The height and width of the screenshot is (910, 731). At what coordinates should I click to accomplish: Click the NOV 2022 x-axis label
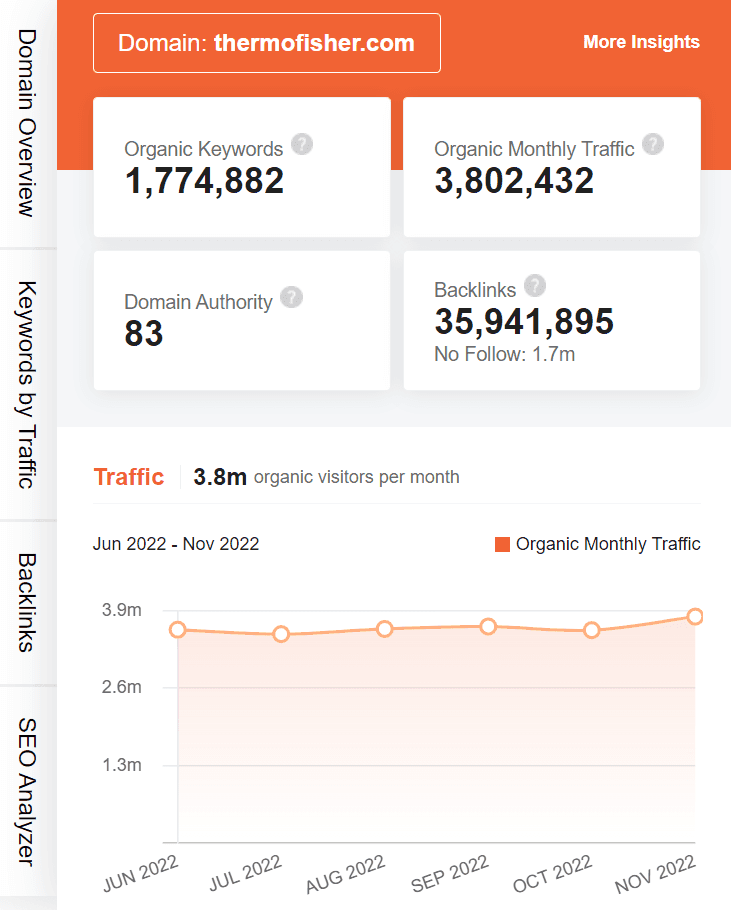[x=656, y=874]
